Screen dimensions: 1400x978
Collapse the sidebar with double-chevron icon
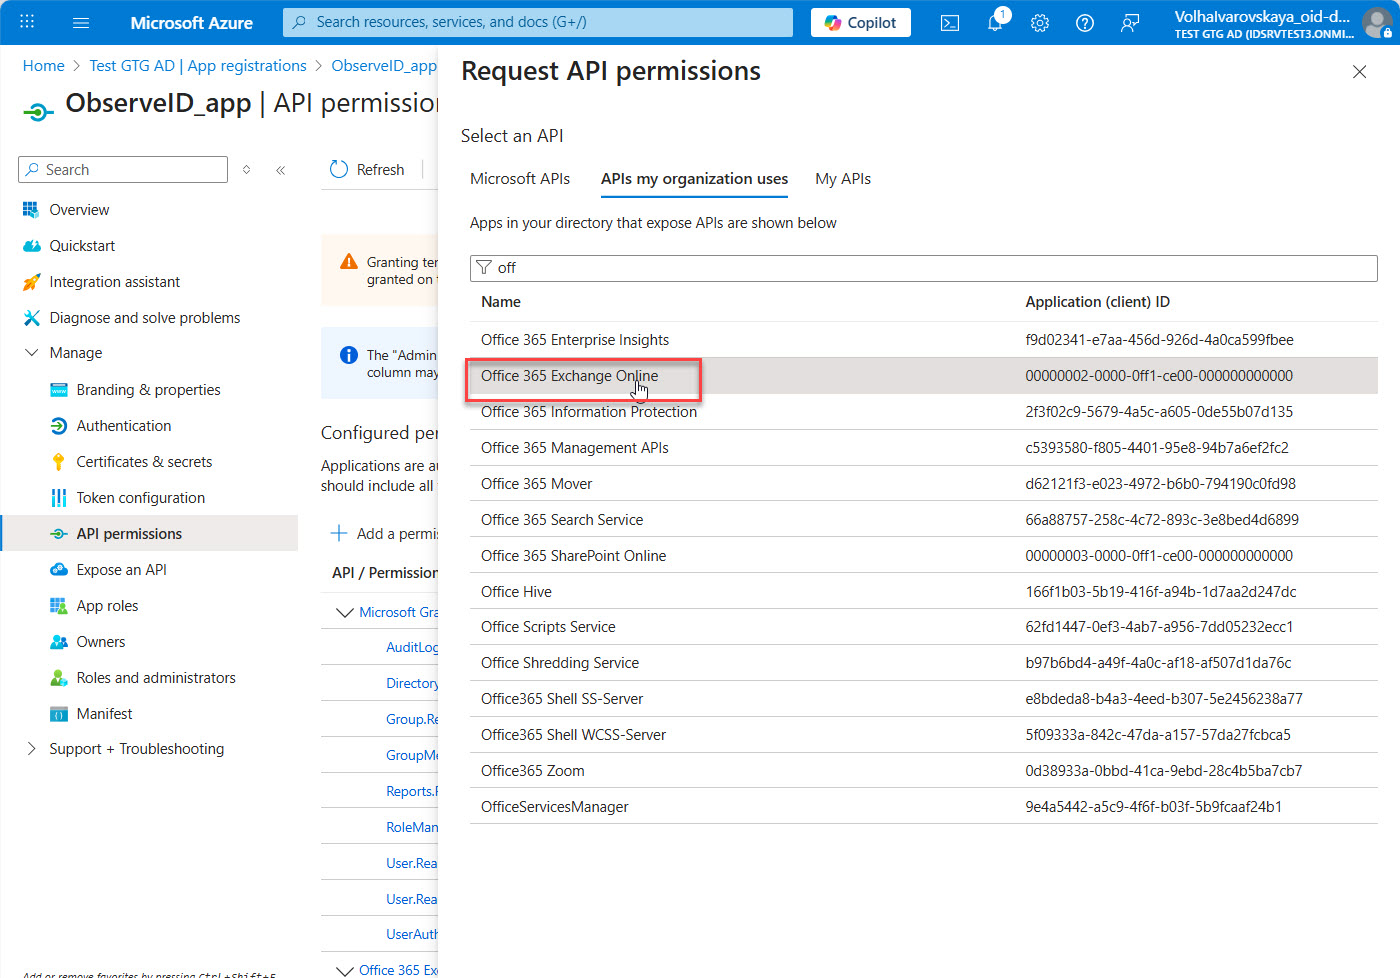pos(281,170)
